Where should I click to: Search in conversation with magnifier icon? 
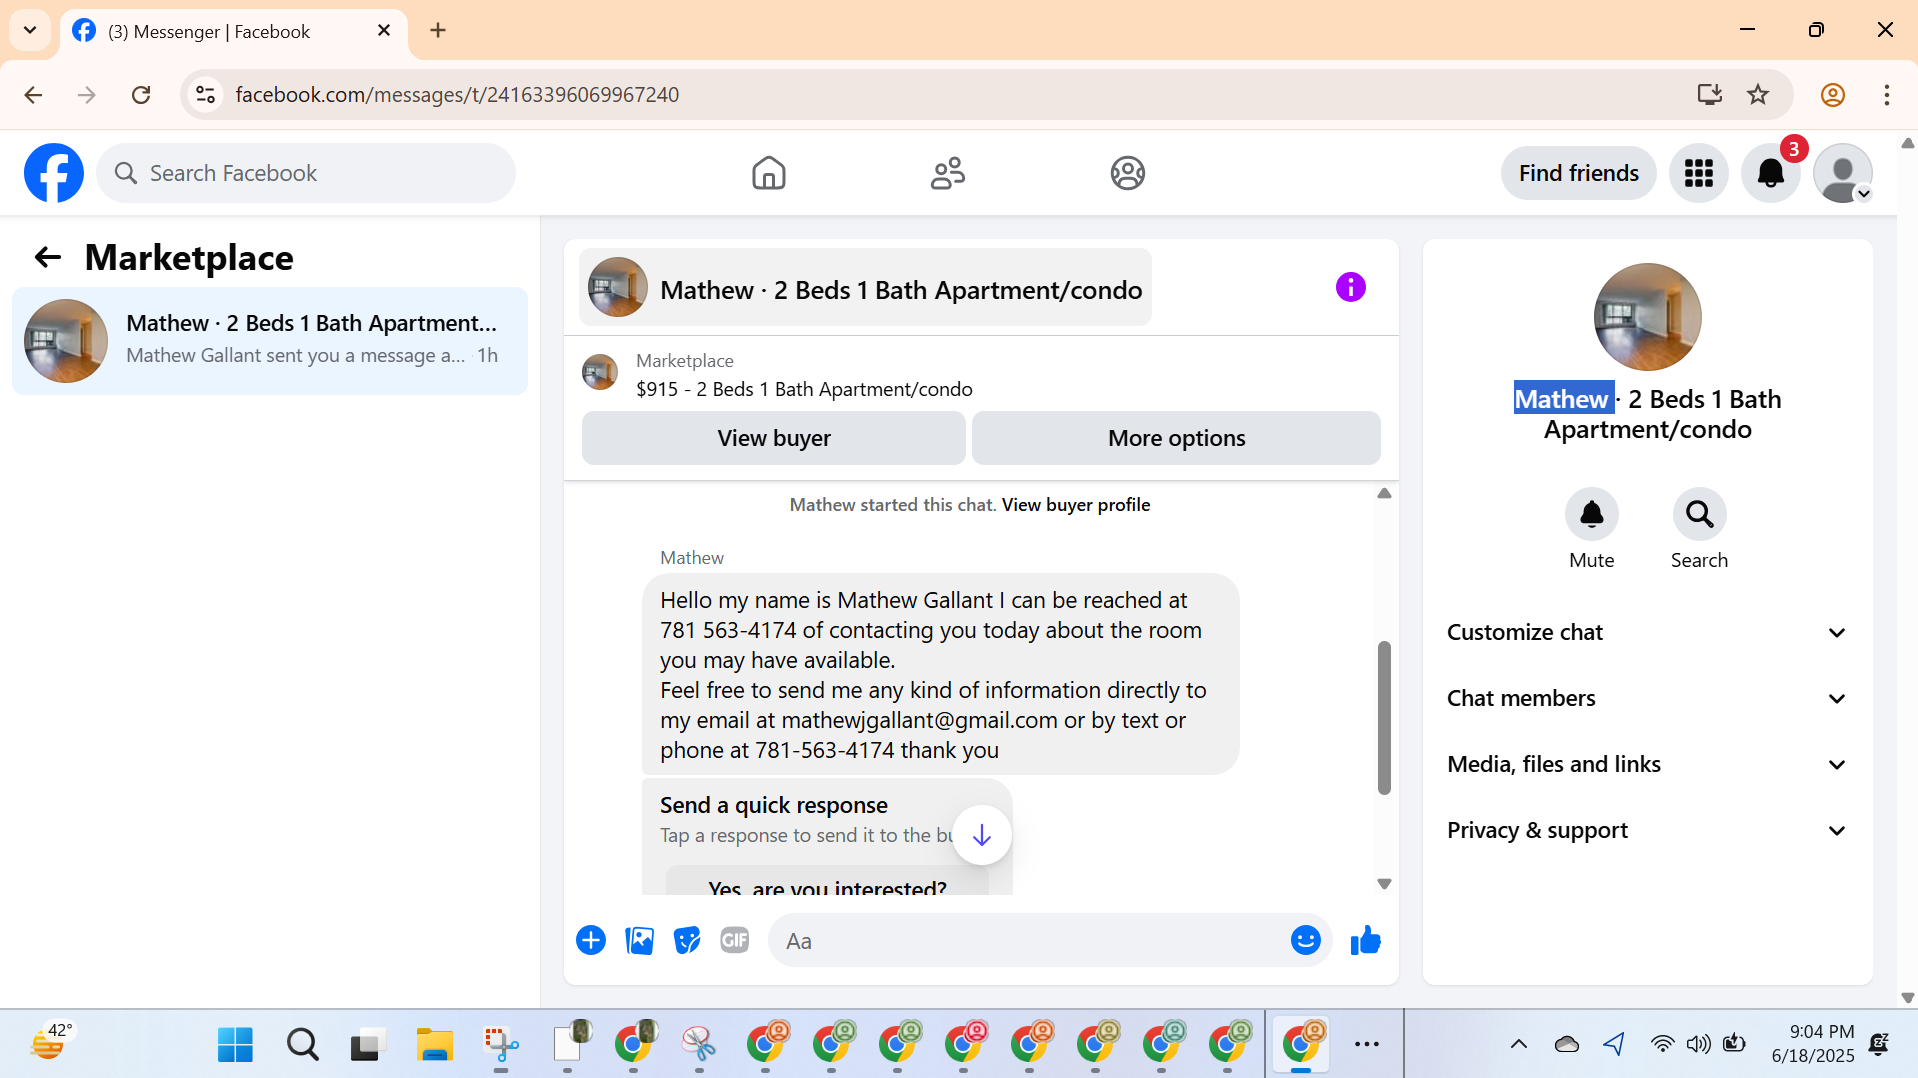point(1699,514)
